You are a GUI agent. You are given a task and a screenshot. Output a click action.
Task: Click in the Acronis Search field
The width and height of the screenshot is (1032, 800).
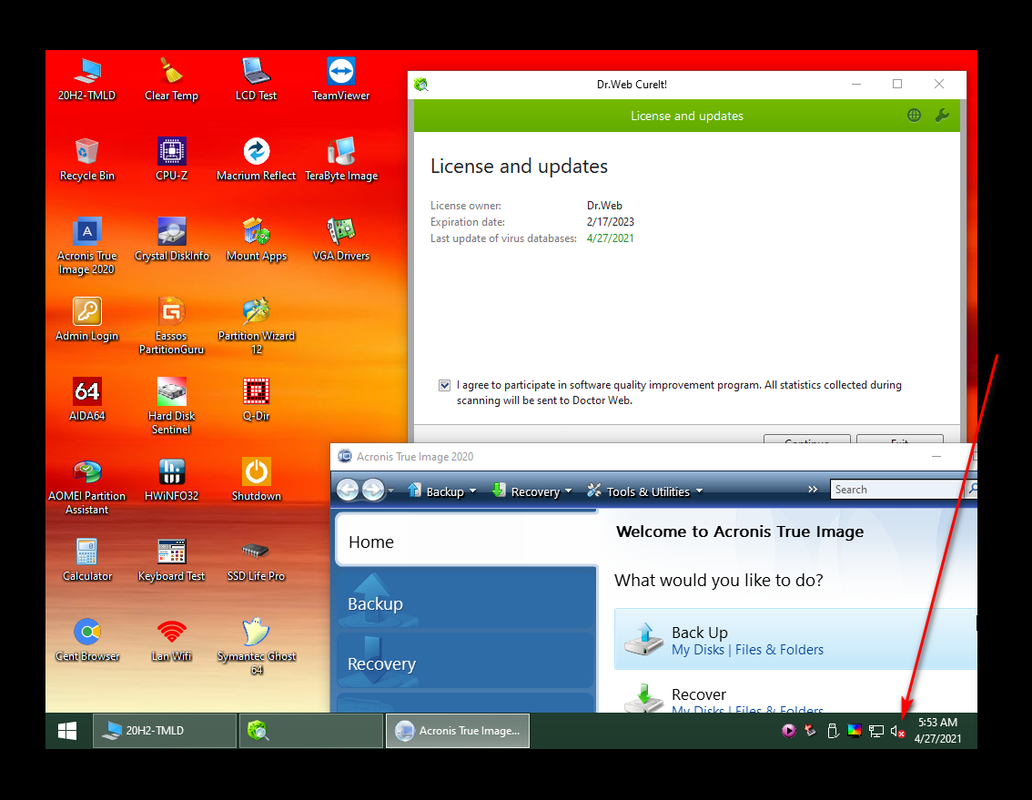[x=896, y=489]
